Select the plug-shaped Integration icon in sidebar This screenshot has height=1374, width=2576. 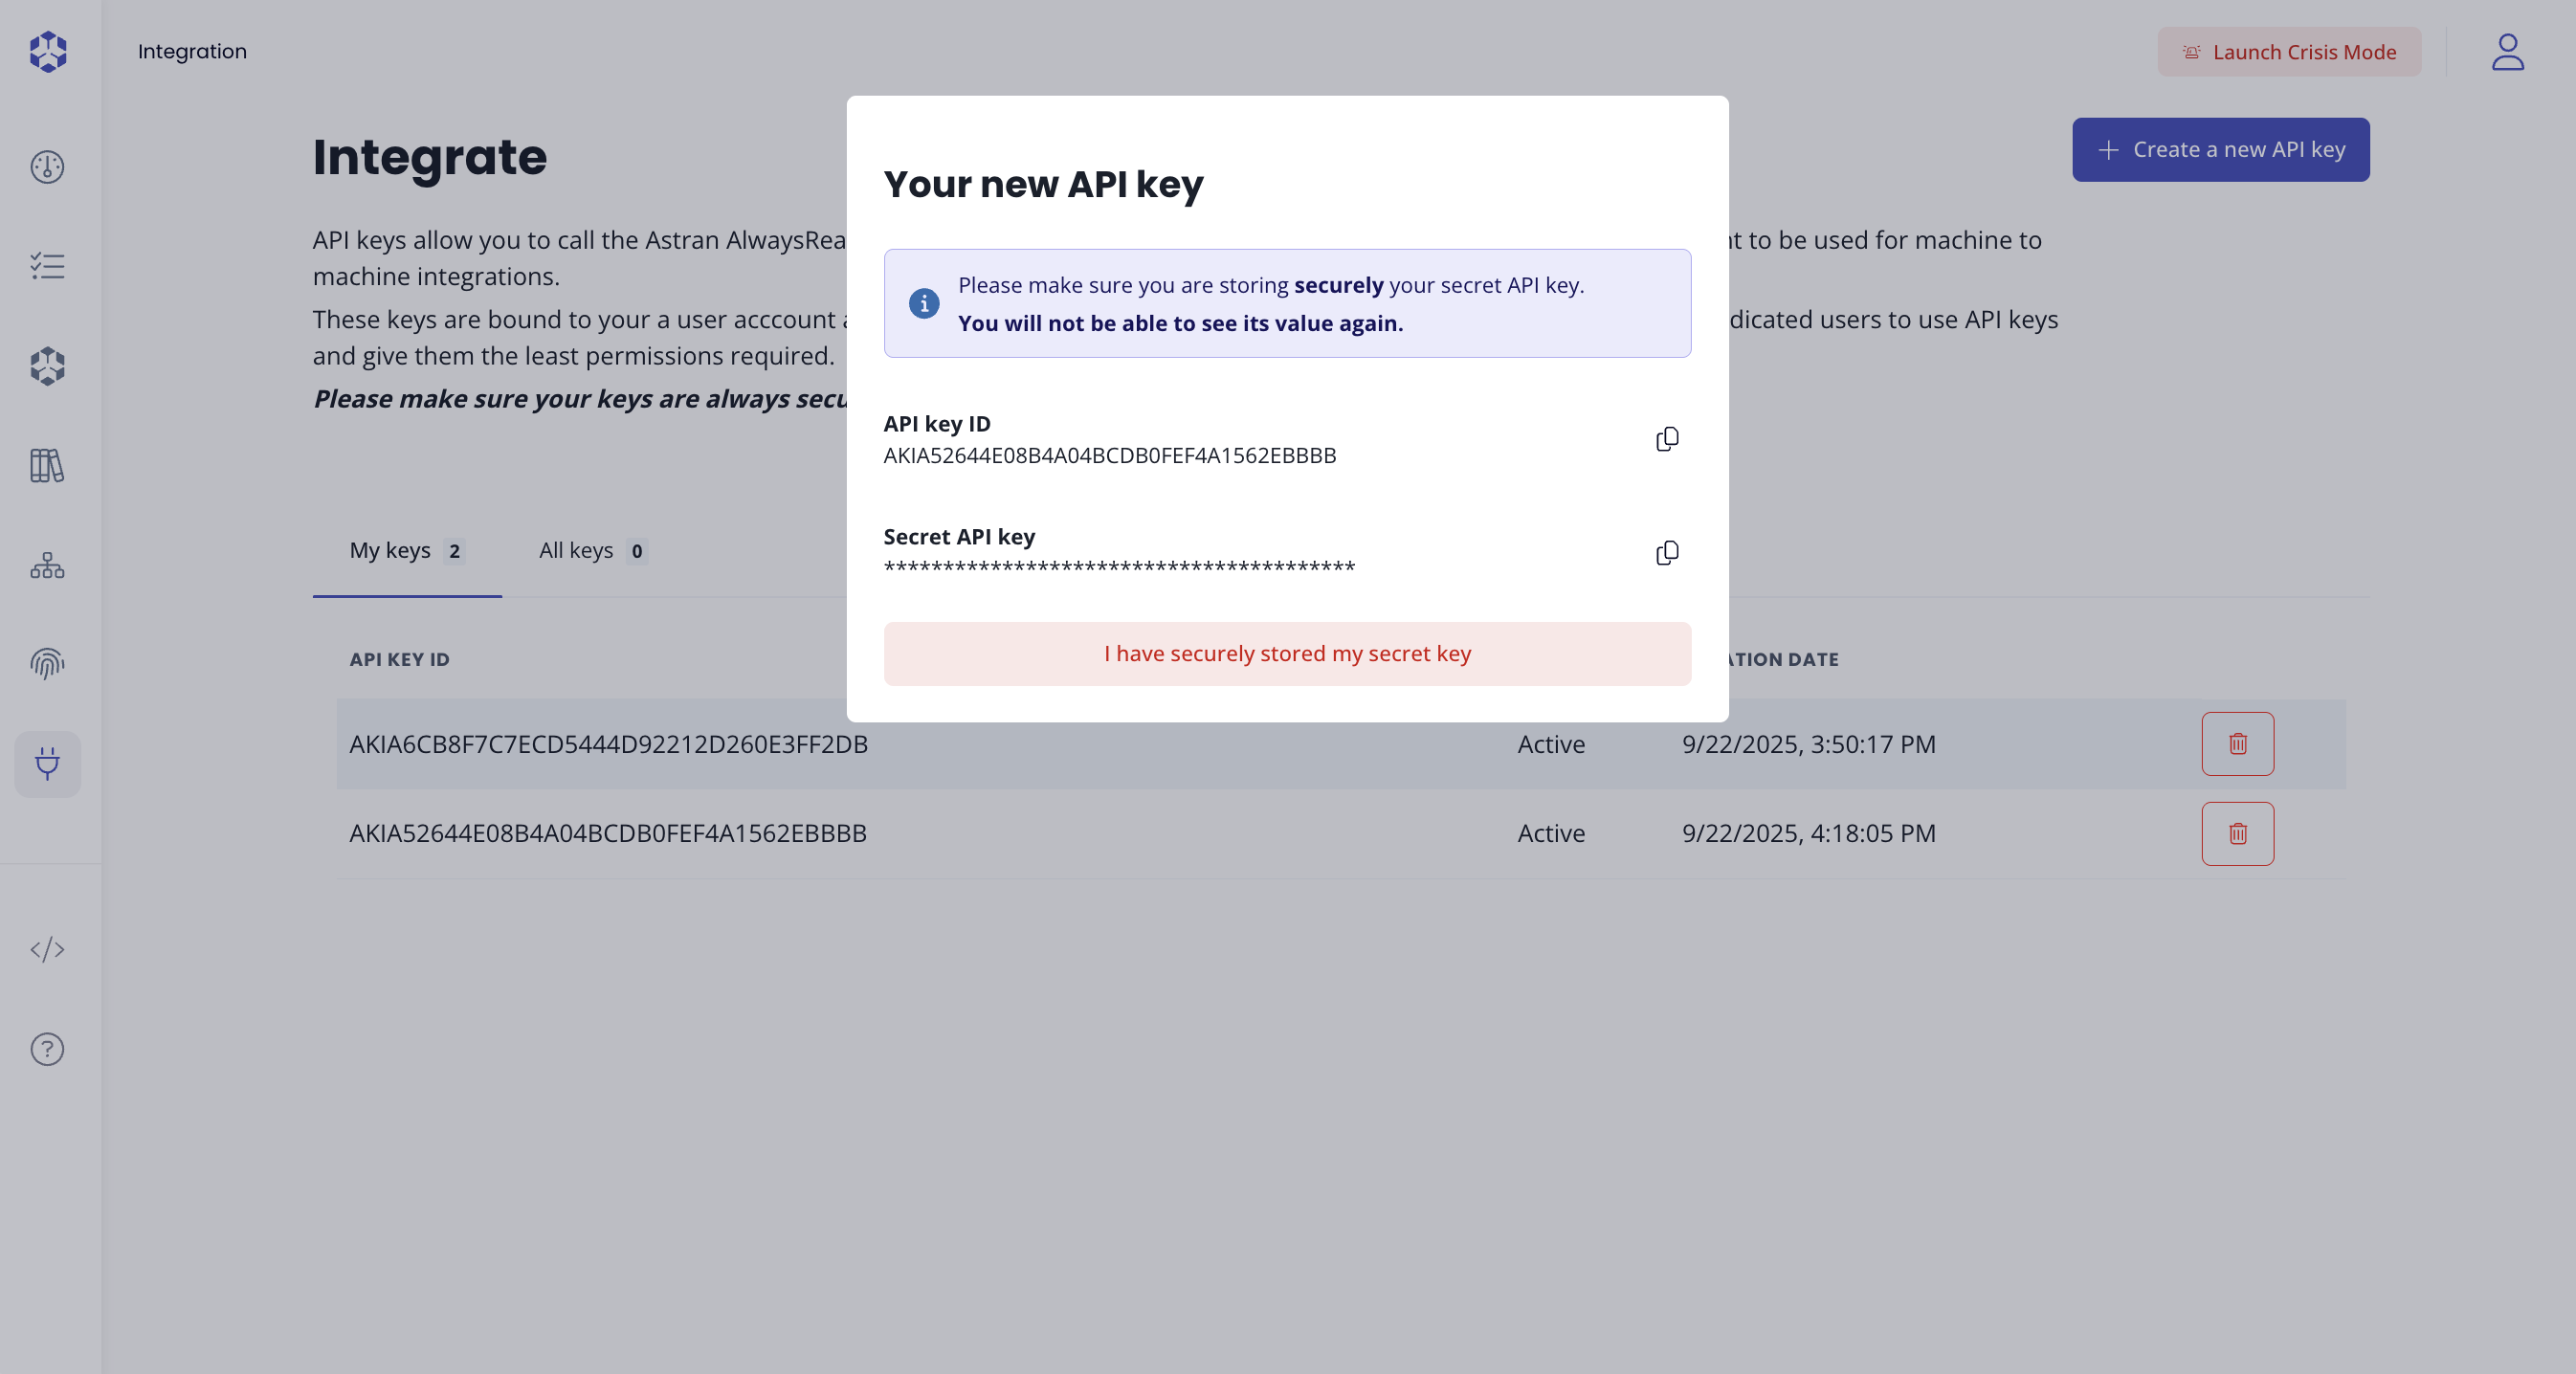pos(47,764)
